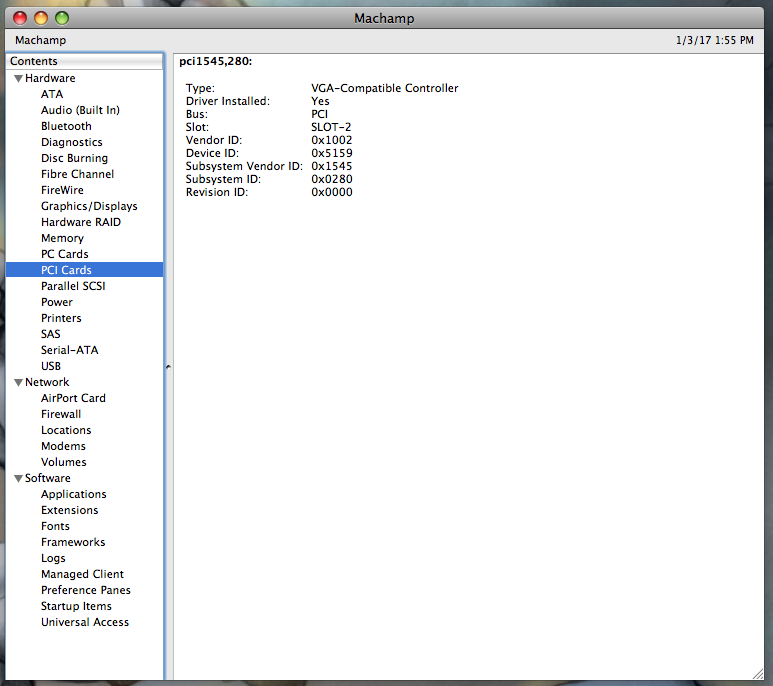Collapse the Network section triangle
Viewport: 773px width, 686px height.
click(x=18, y=382)
